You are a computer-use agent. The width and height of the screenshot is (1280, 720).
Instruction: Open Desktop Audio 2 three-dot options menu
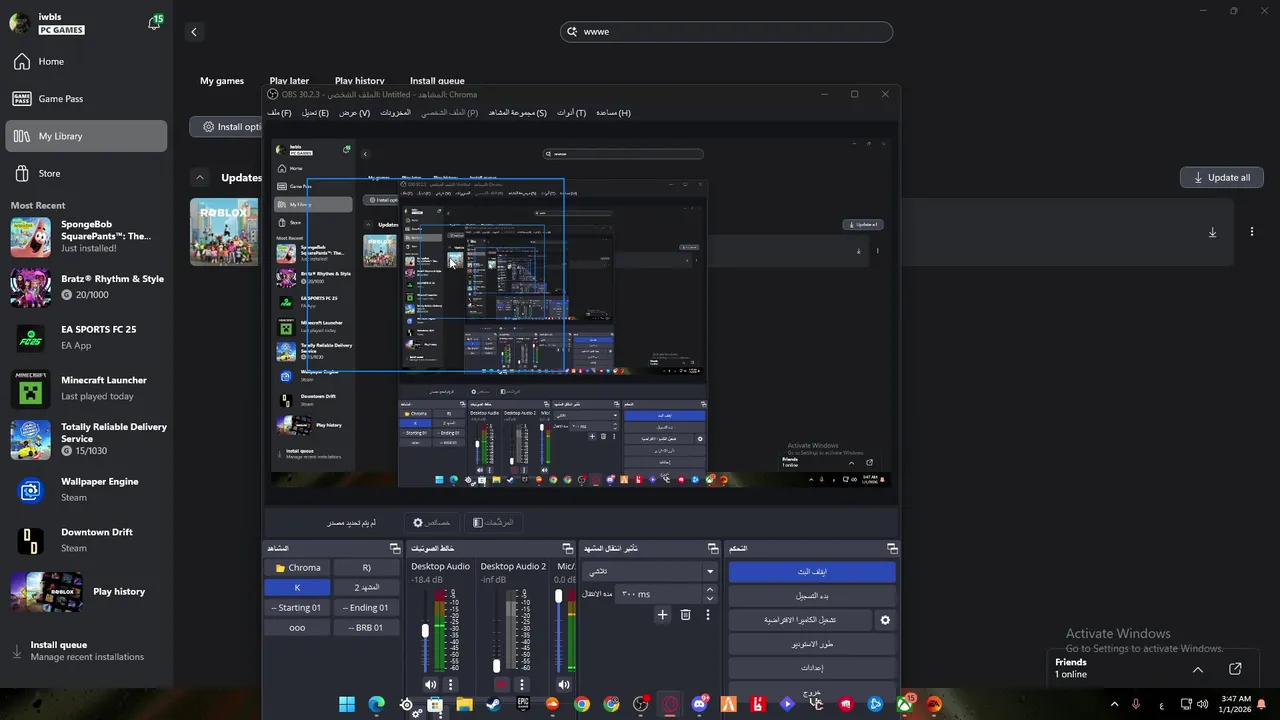[x=521, y=685]
